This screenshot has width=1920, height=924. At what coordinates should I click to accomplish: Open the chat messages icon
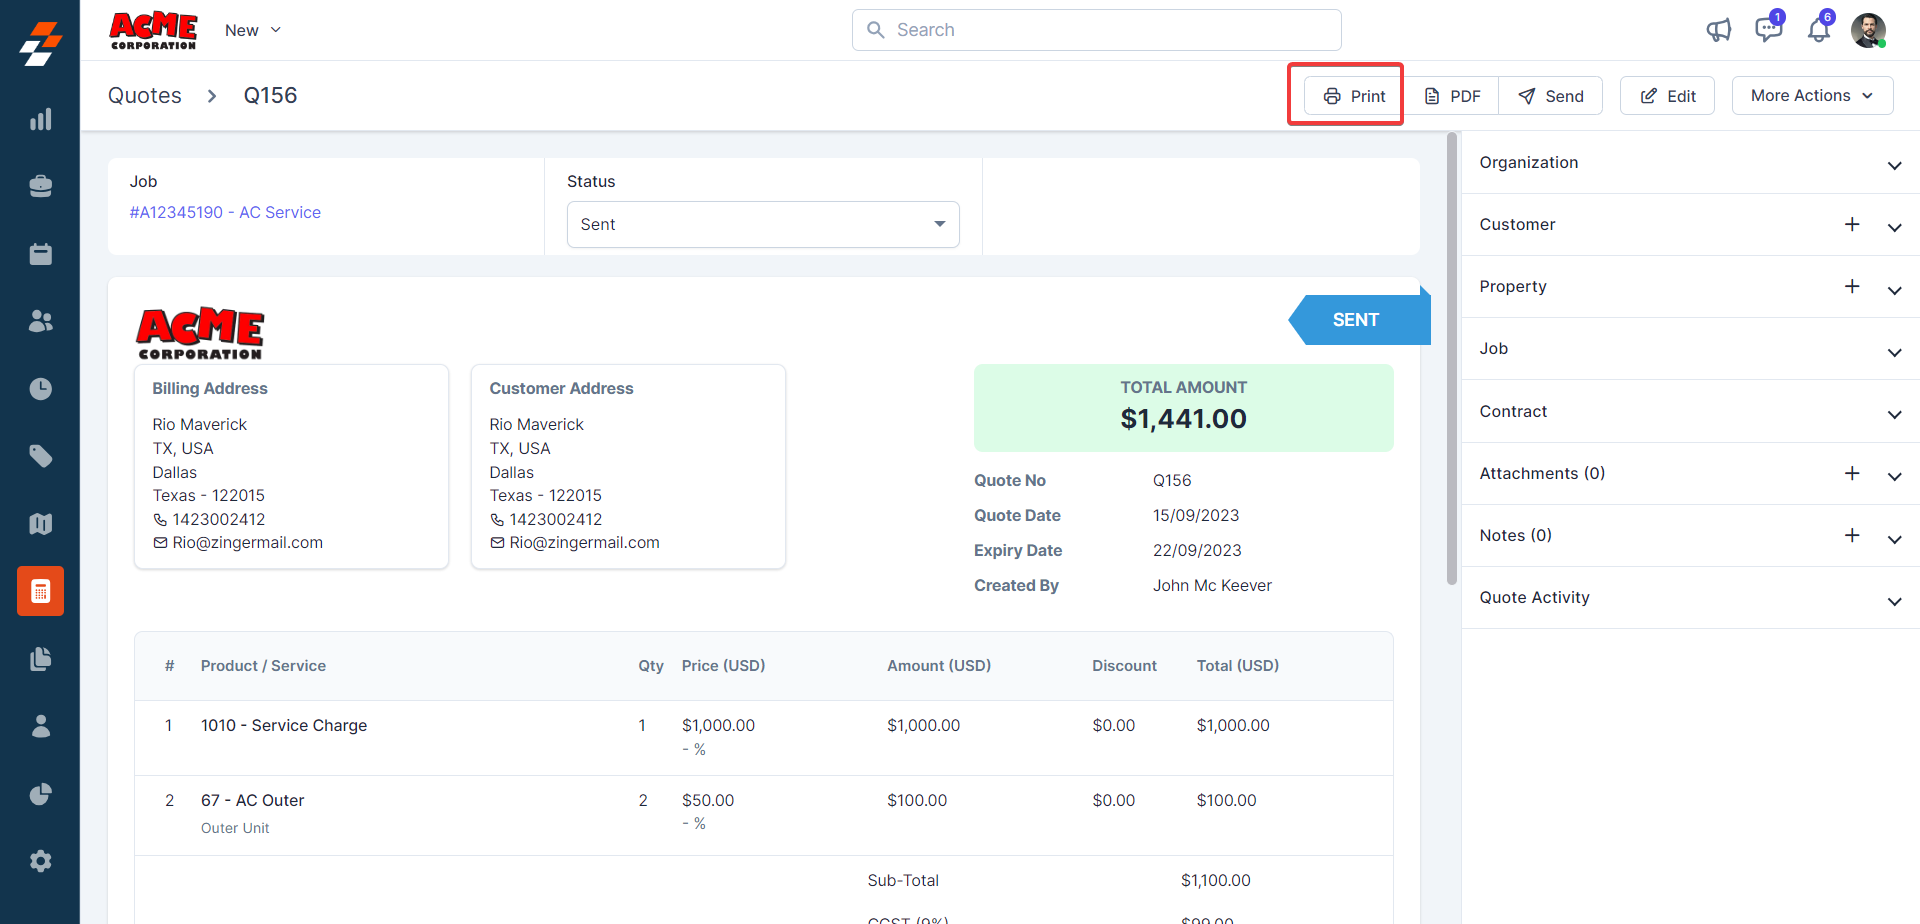pyautogui.click(x=1768, y=30)
